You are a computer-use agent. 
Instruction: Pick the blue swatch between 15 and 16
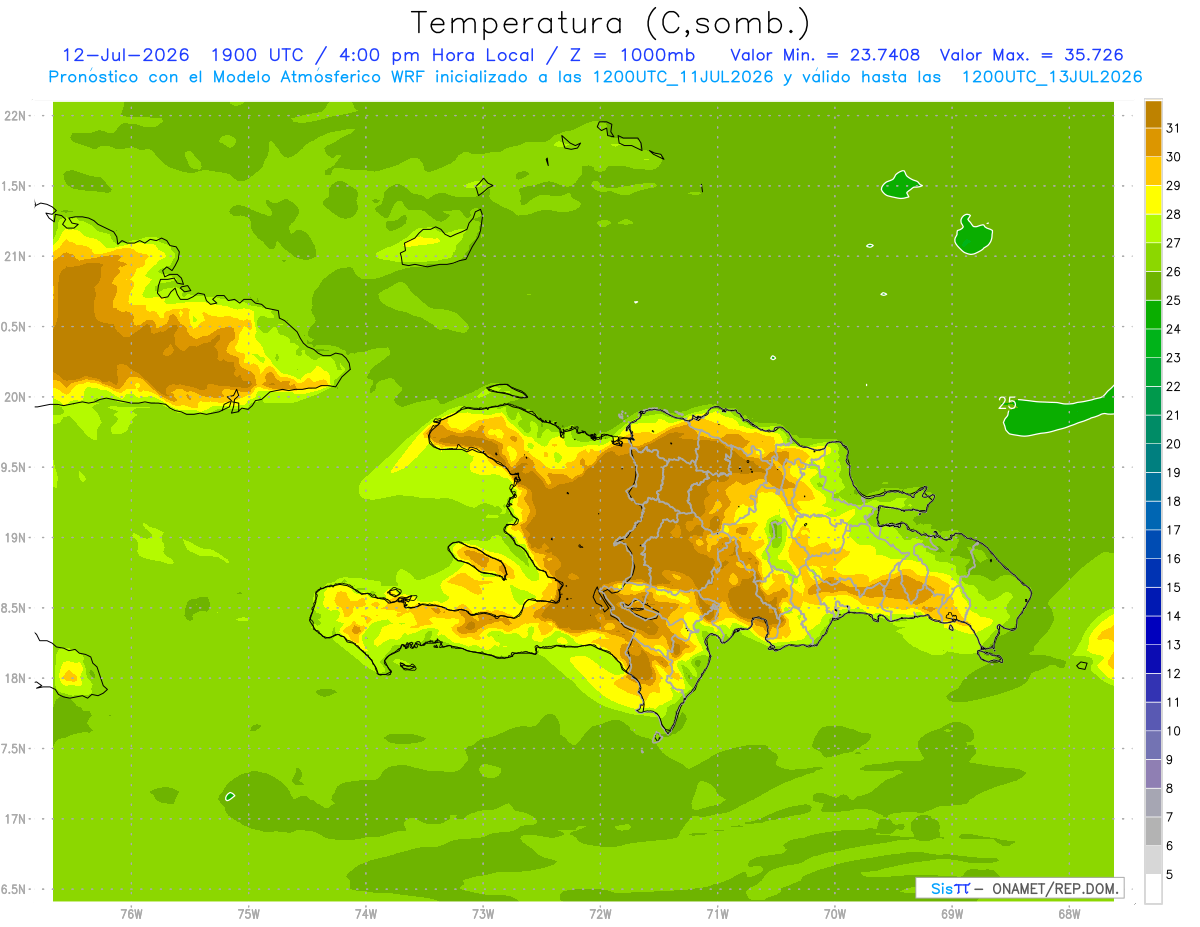point(1153,573)
